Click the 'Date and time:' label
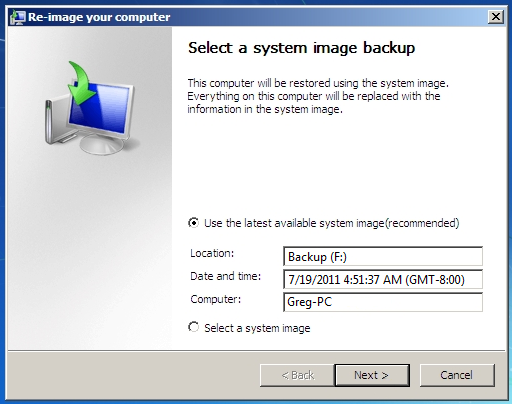Image resolution: width=512 pixels, height=404 pixels. tap(225, 276)
